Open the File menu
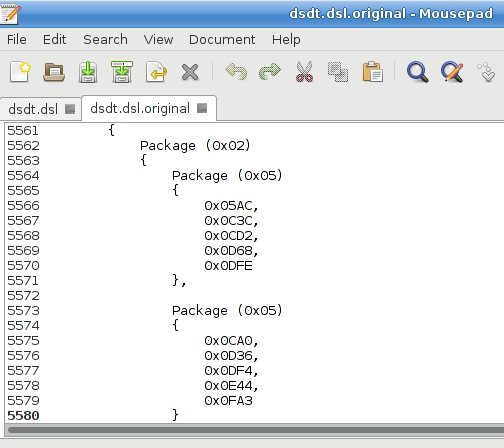 (17, 40)
